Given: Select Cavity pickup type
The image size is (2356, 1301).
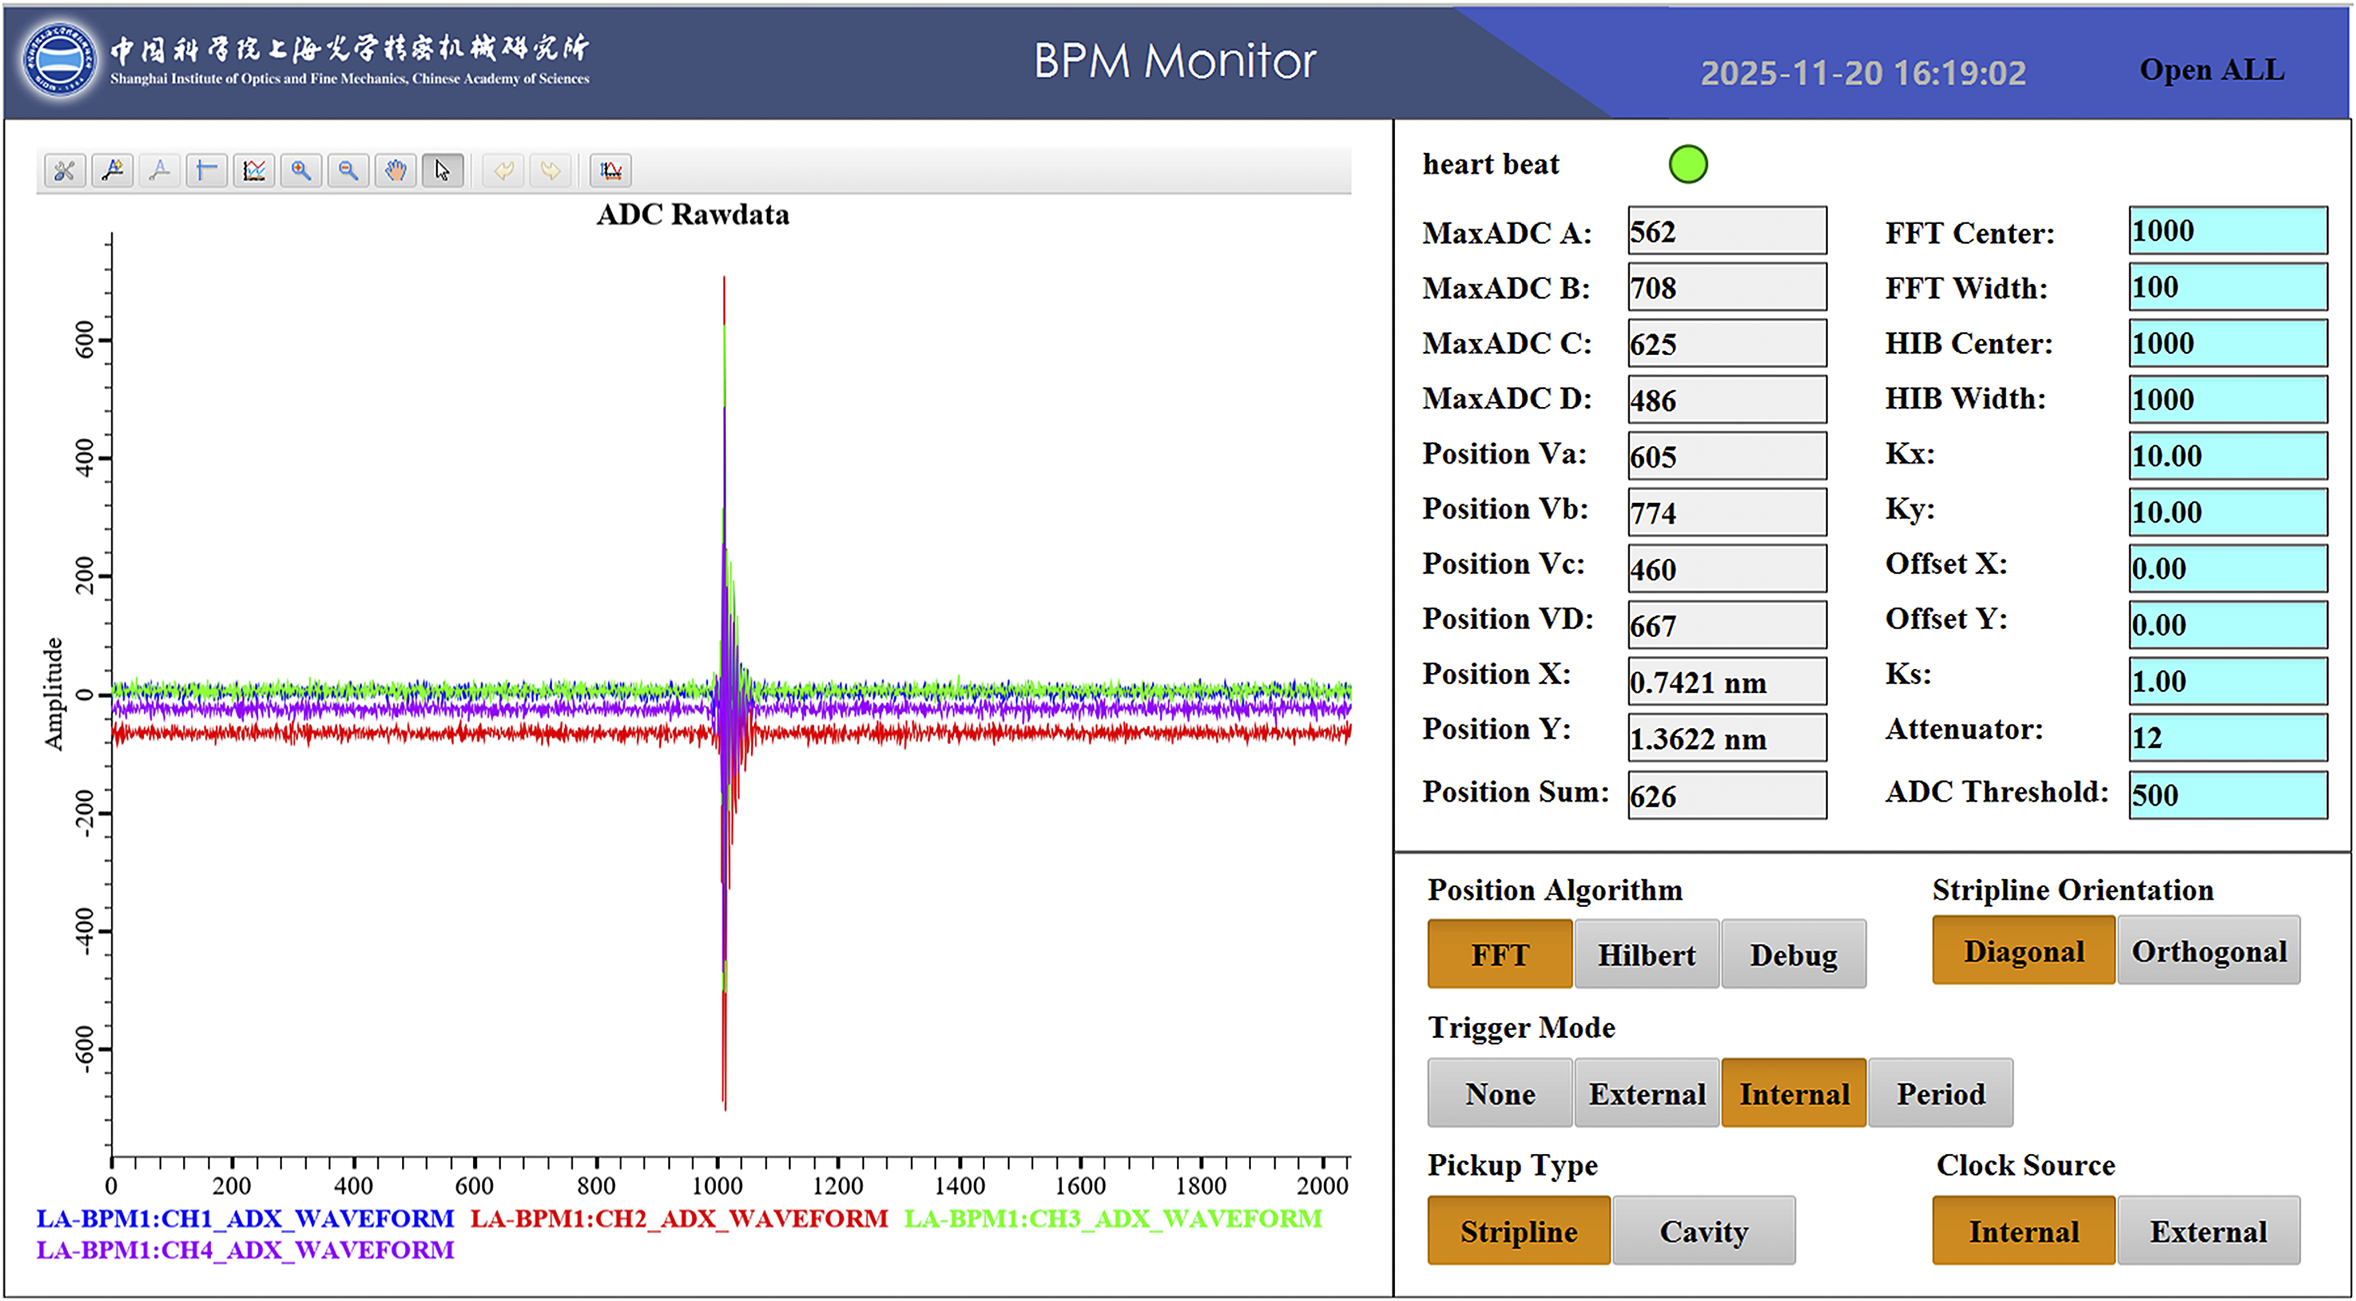Looking at the screenshot, I should (1703, 1231).
